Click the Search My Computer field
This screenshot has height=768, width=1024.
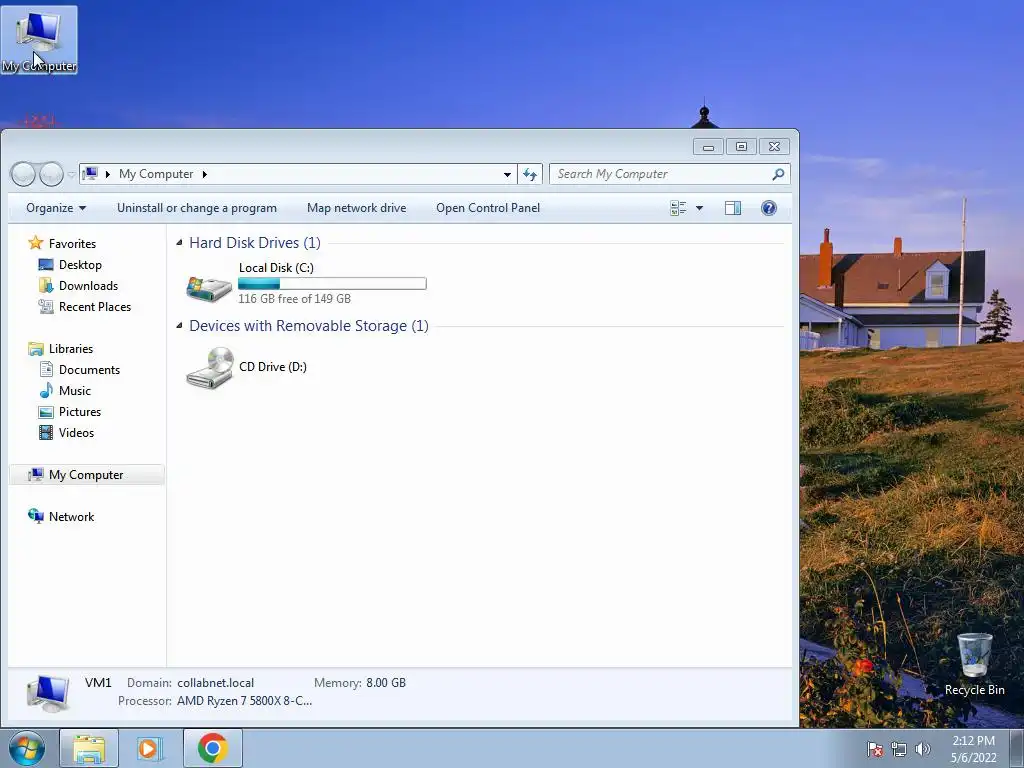[669, 174]
